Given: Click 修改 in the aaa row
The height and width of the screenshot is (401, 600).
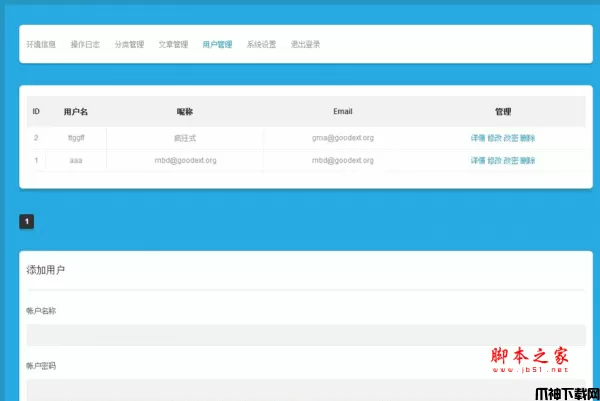Looking at the screenshot, I should point(494,161).
